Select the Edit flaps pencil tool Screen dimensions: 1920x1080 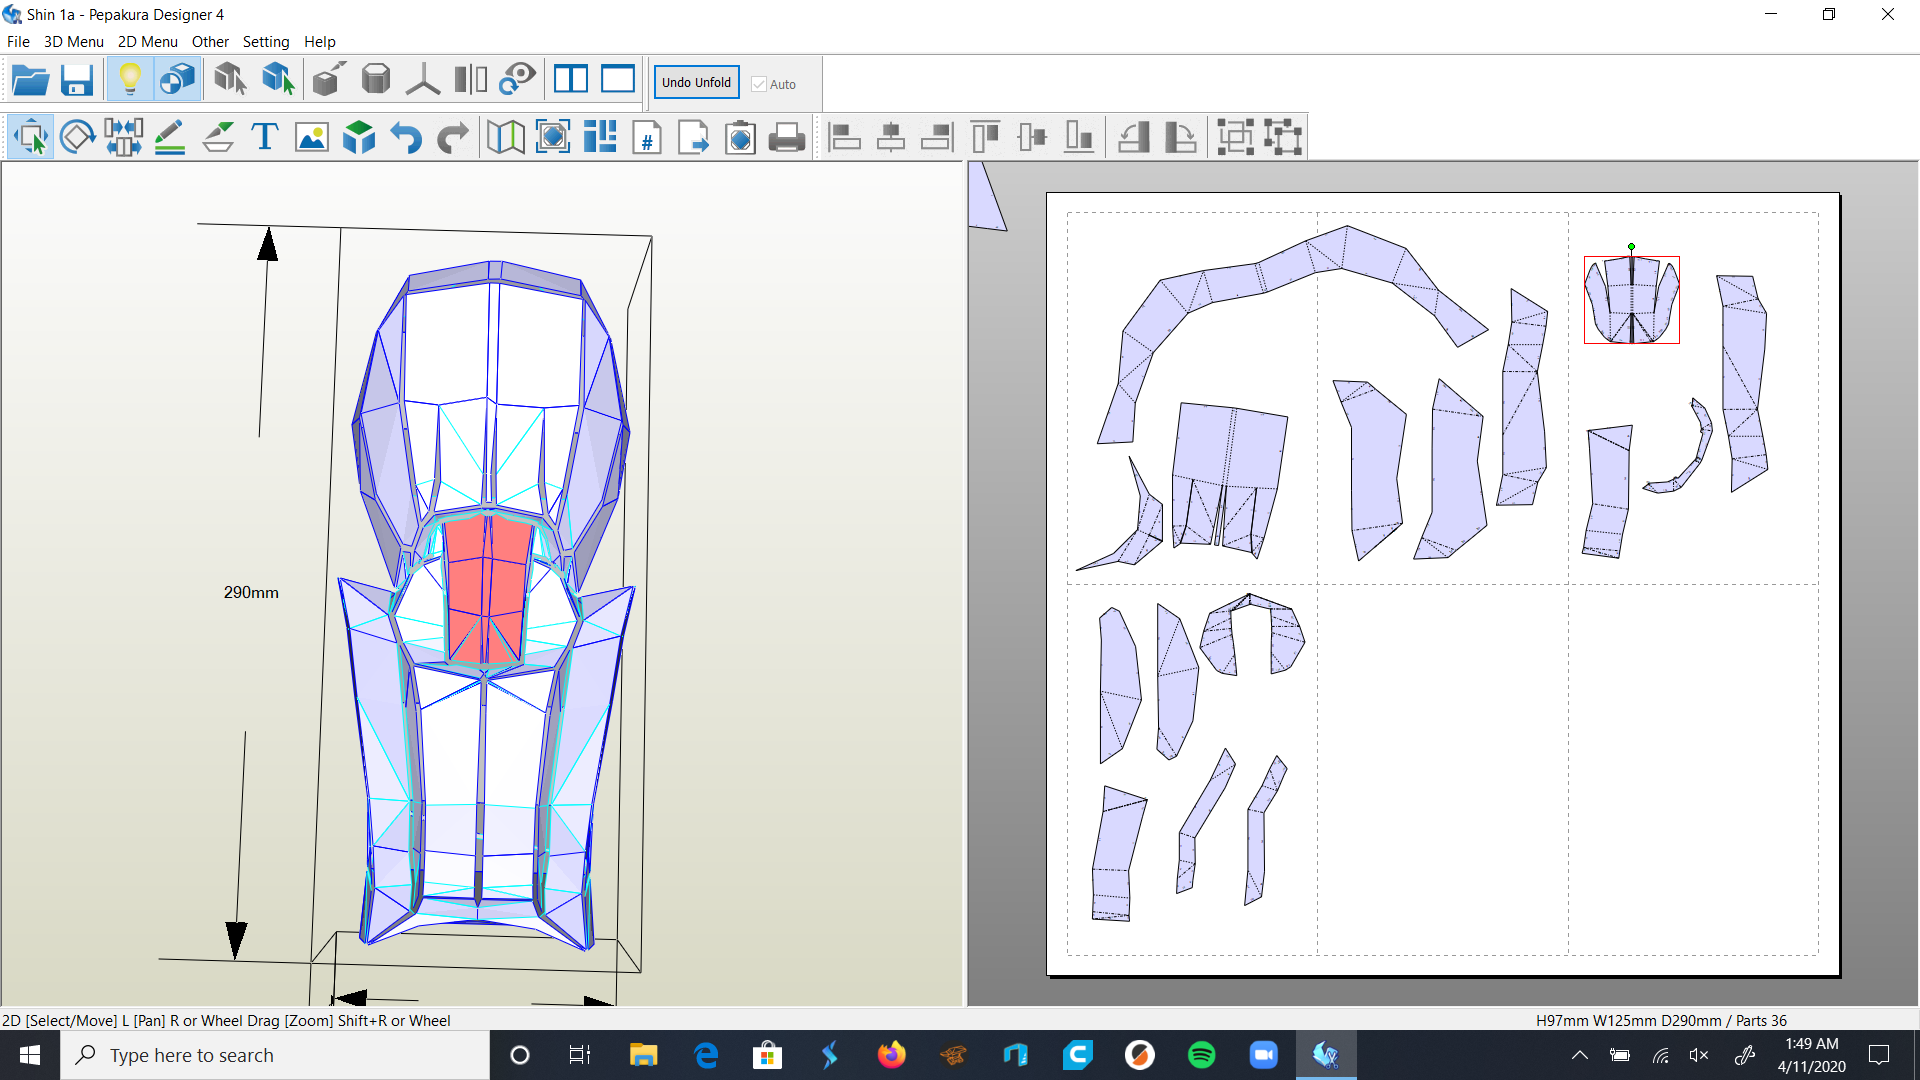pyautogui.click(x=171, y=137)
